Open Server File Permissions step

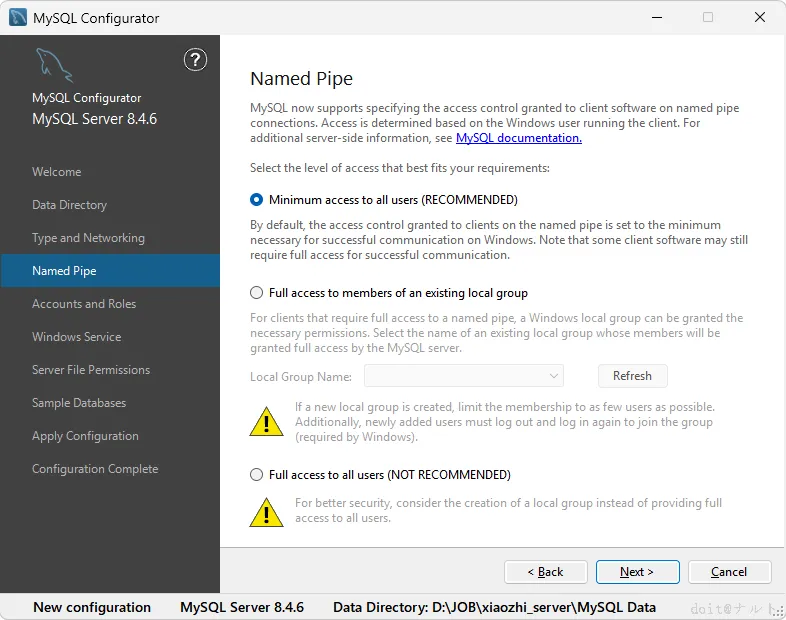click(91, 370)
